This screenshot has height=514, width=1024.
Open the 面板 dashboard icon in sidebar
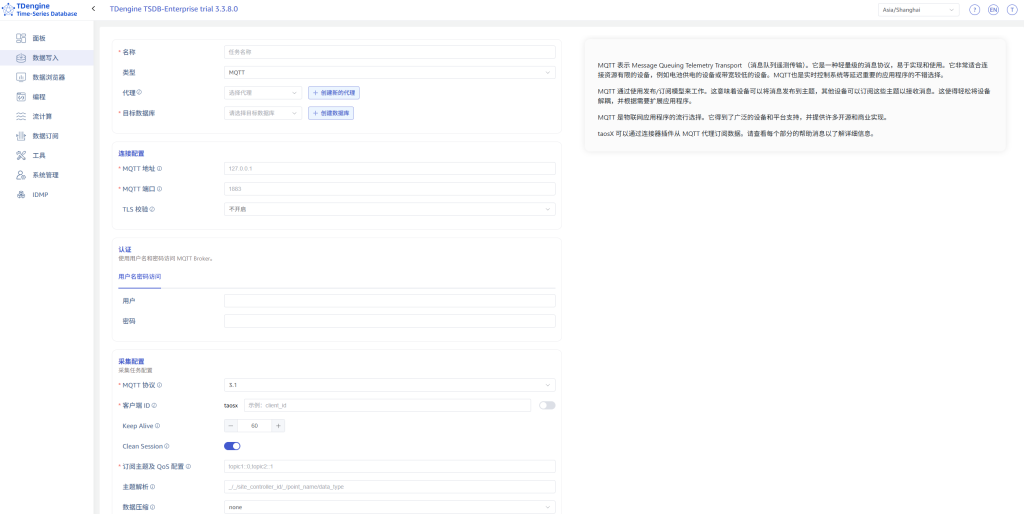pyautogui.click(x=21, y=39)
